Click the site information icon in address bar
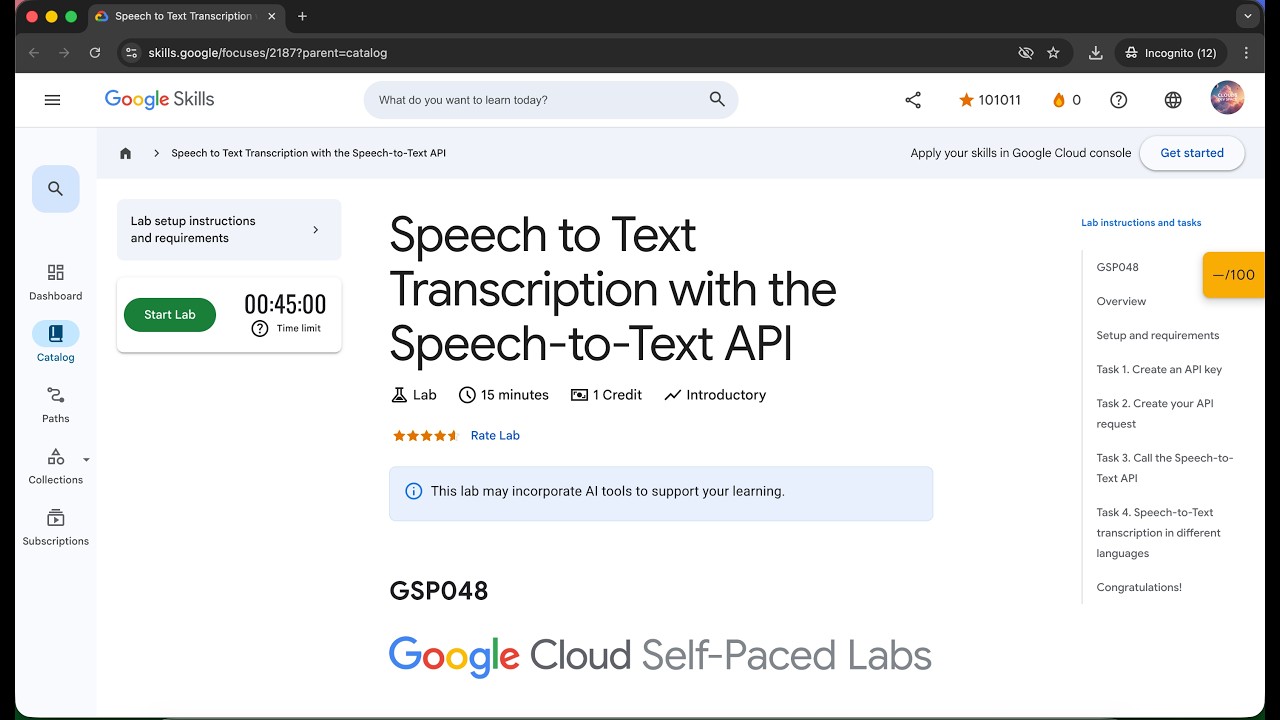Screen dimensions: 1280x720 [131, 53]
